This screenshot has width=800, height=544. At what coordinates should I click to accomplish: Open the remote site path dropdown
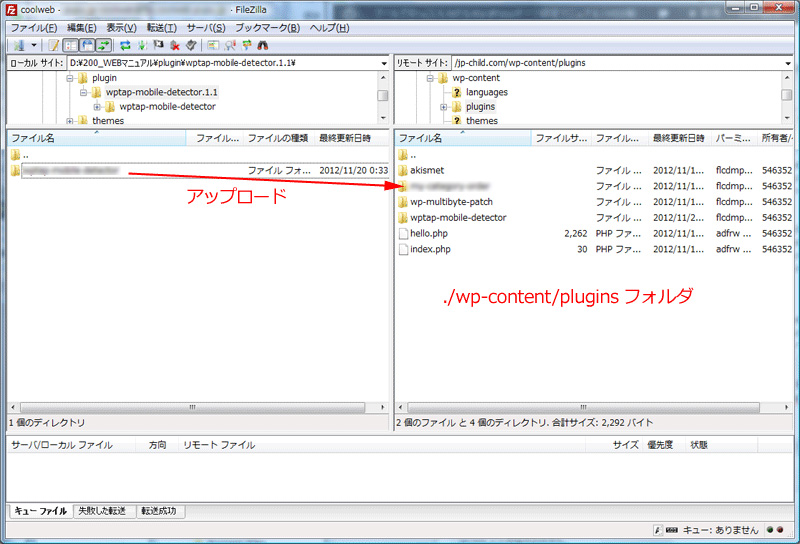point(788,63)
